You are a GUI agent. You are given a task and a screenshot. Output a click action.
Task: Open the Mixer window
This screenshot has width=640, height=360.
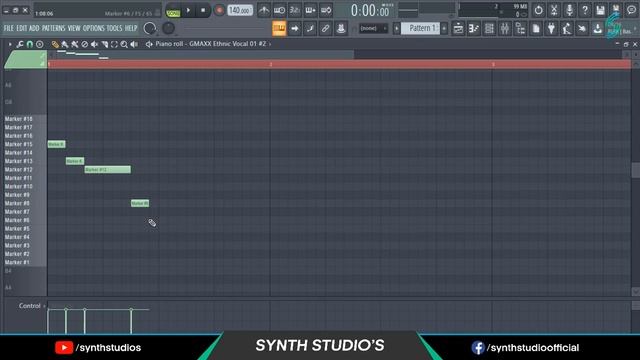(x=505, y=29)
